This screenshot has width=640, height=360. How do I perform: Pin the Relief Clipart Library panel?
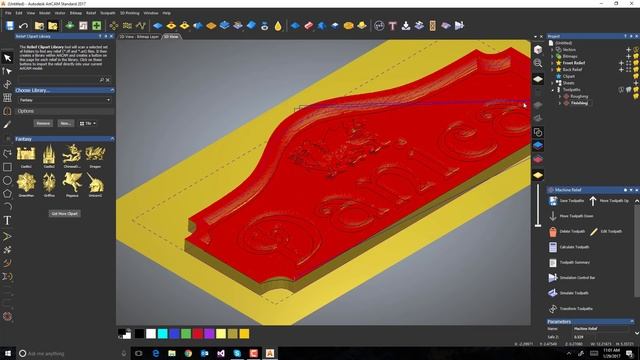click(x=106, y=36)
